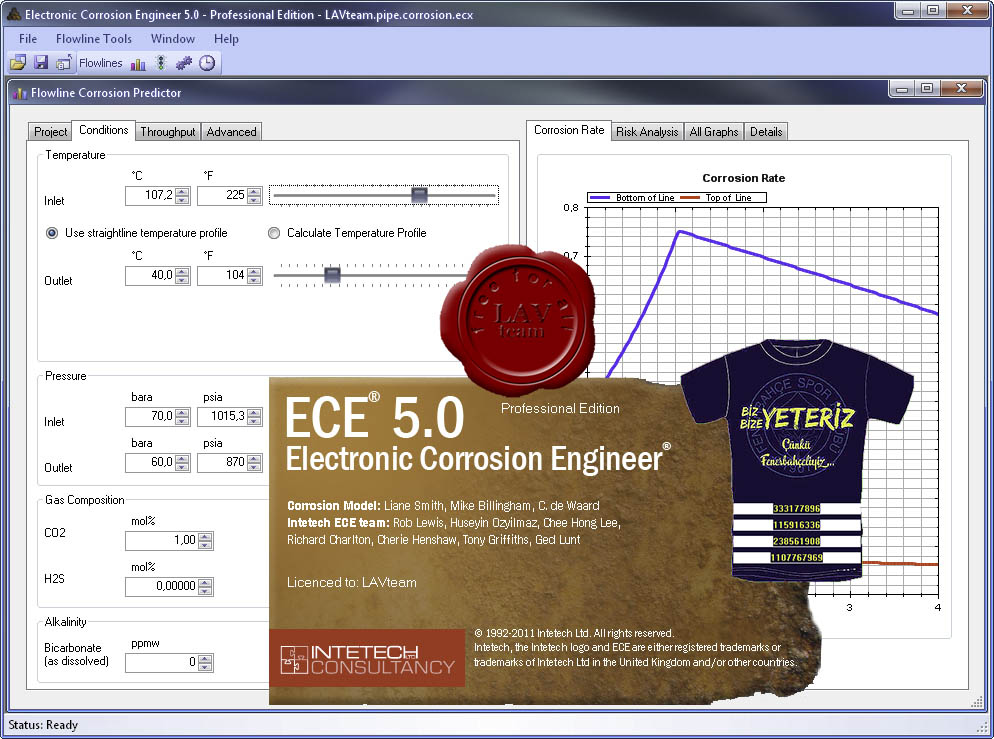This screenshot has width=994, height=739.
Task: Click the Corrosion Rate chart title
Action: (744, 178)
